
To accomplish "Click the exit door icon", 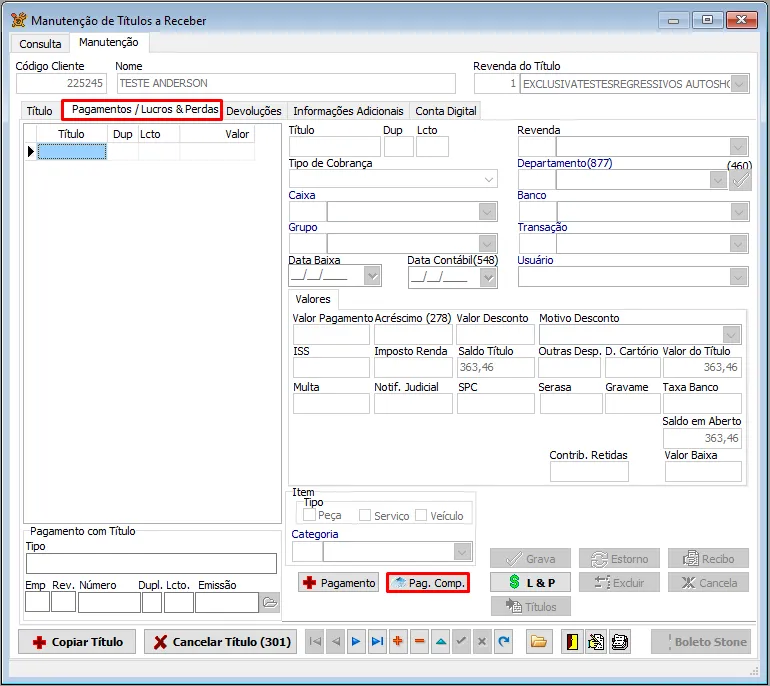I will click(573, 641).
